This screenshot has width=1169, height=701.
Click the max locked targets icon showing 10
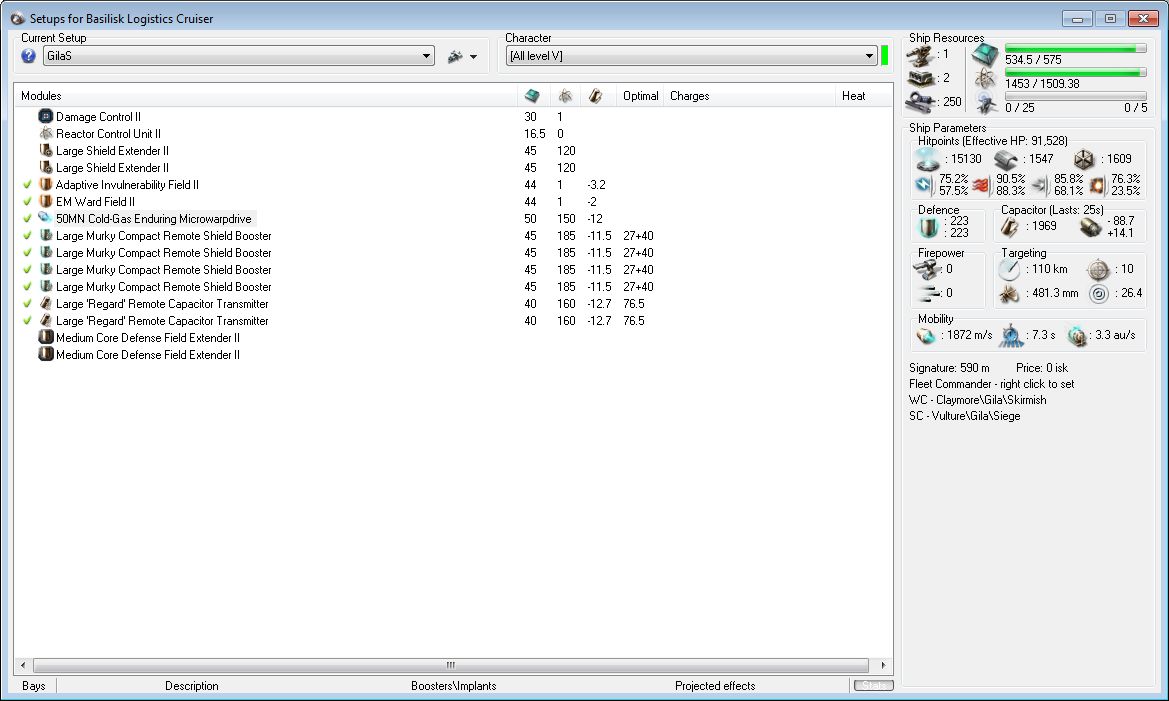[1098, 269]
